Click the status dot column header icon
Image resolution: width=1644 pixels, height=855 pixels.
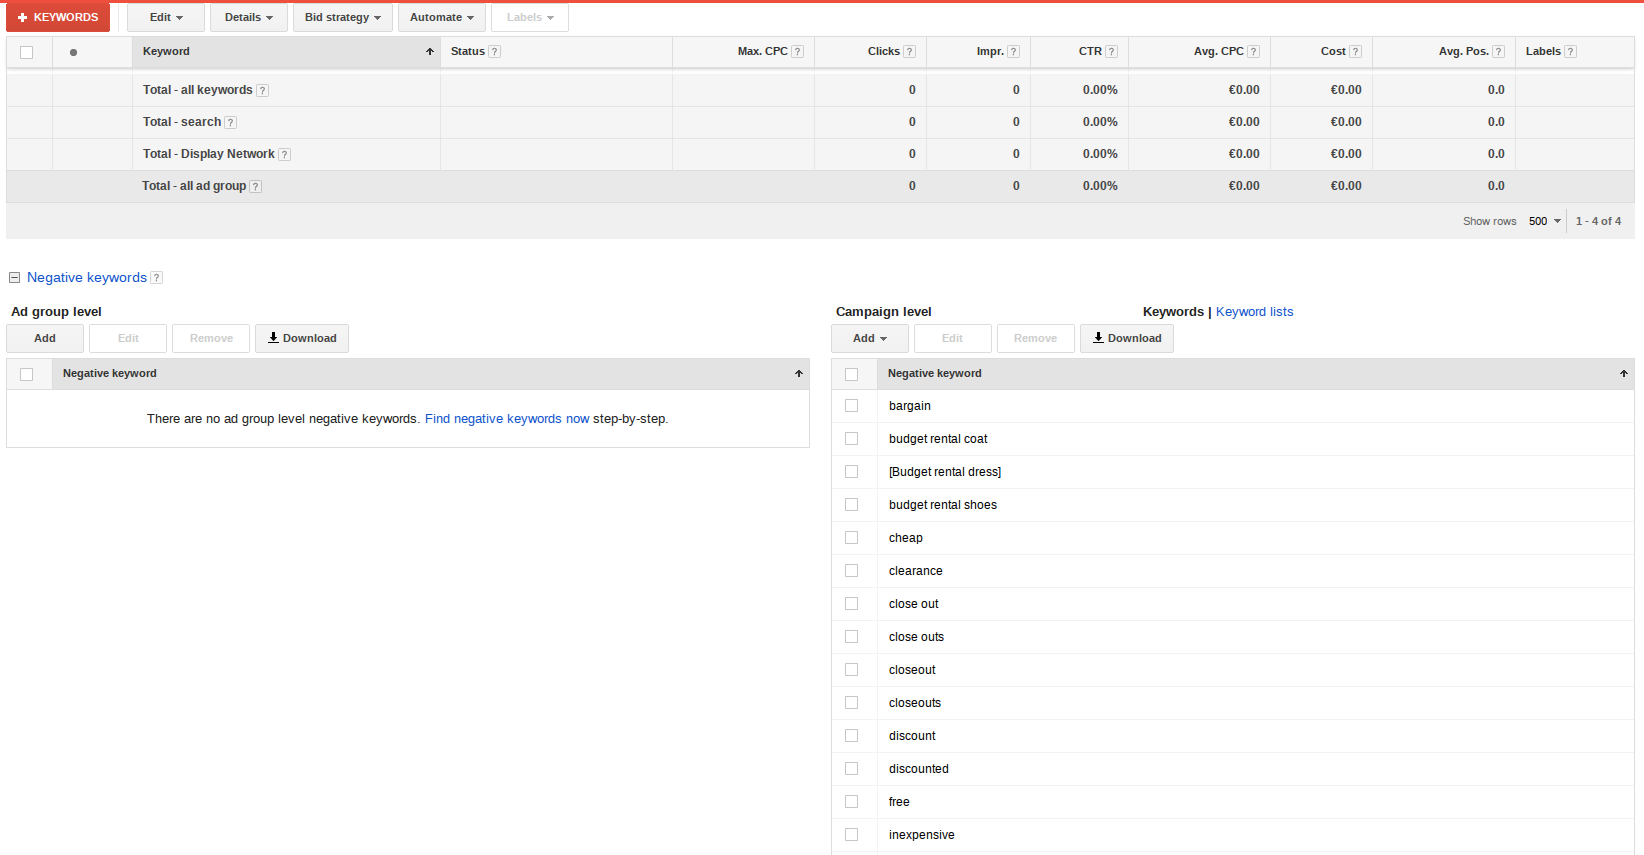pos(73,52)
